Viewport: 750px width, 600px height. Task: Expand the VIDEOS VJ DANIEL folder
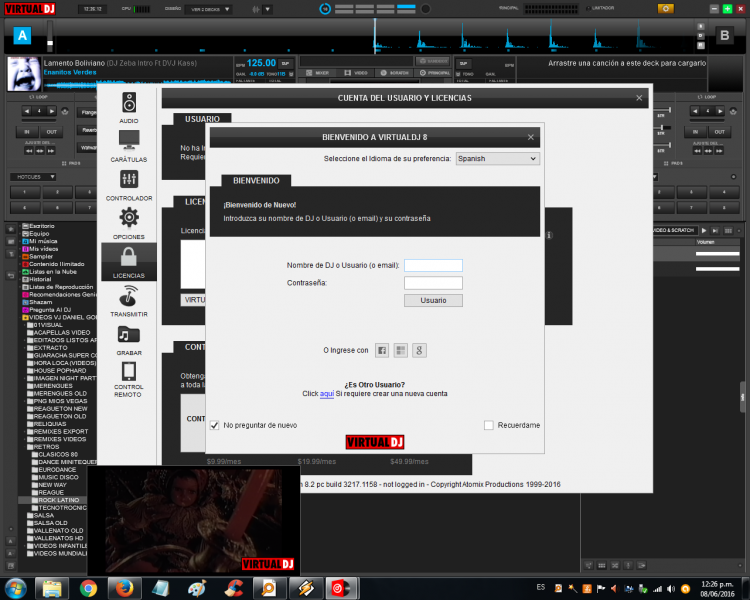coord(20,317)
